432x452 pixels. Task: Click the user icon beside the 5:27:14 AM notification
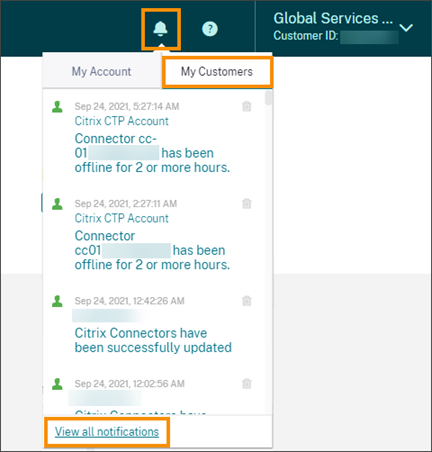click(57, 107)
